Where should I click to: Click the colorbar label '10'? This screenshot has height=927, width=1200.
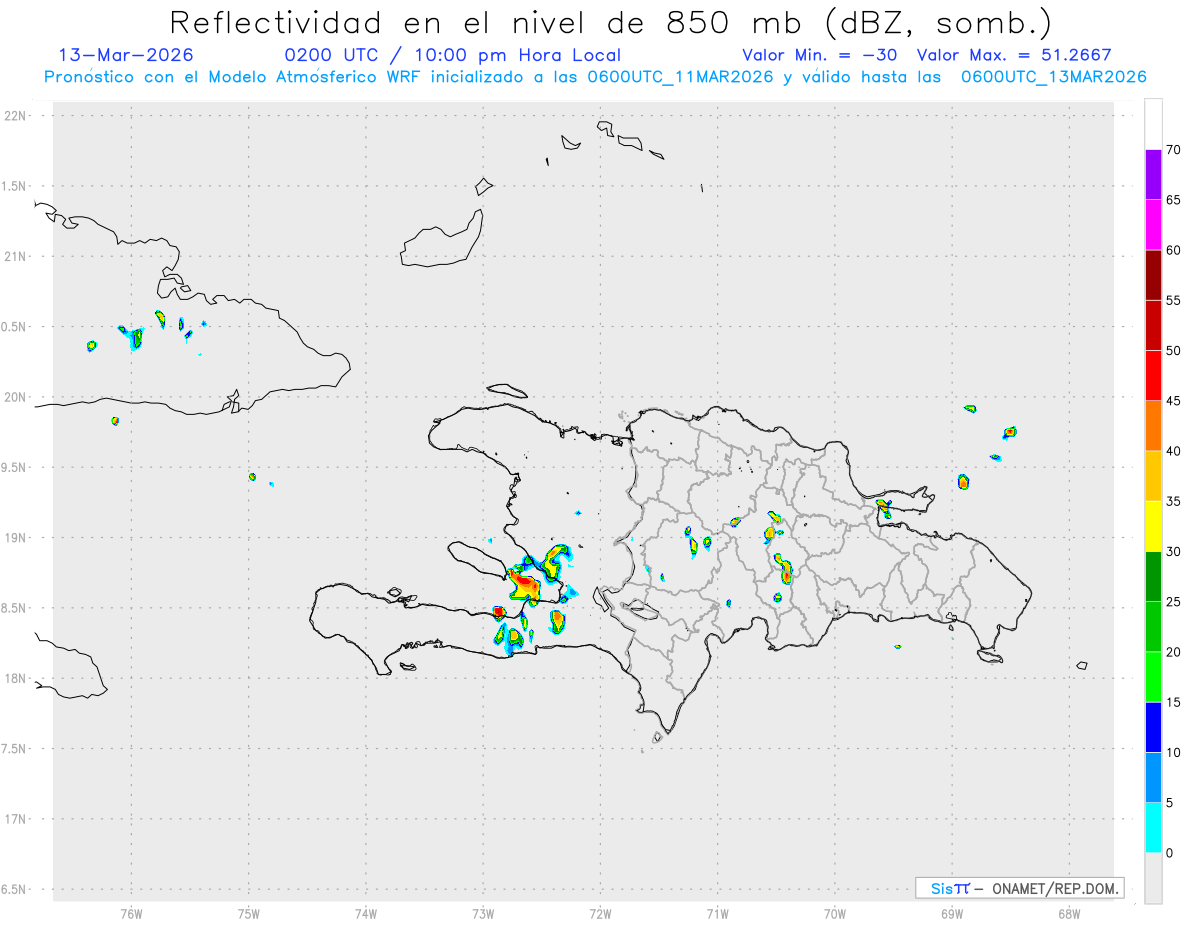click(x=1173, y=752)
